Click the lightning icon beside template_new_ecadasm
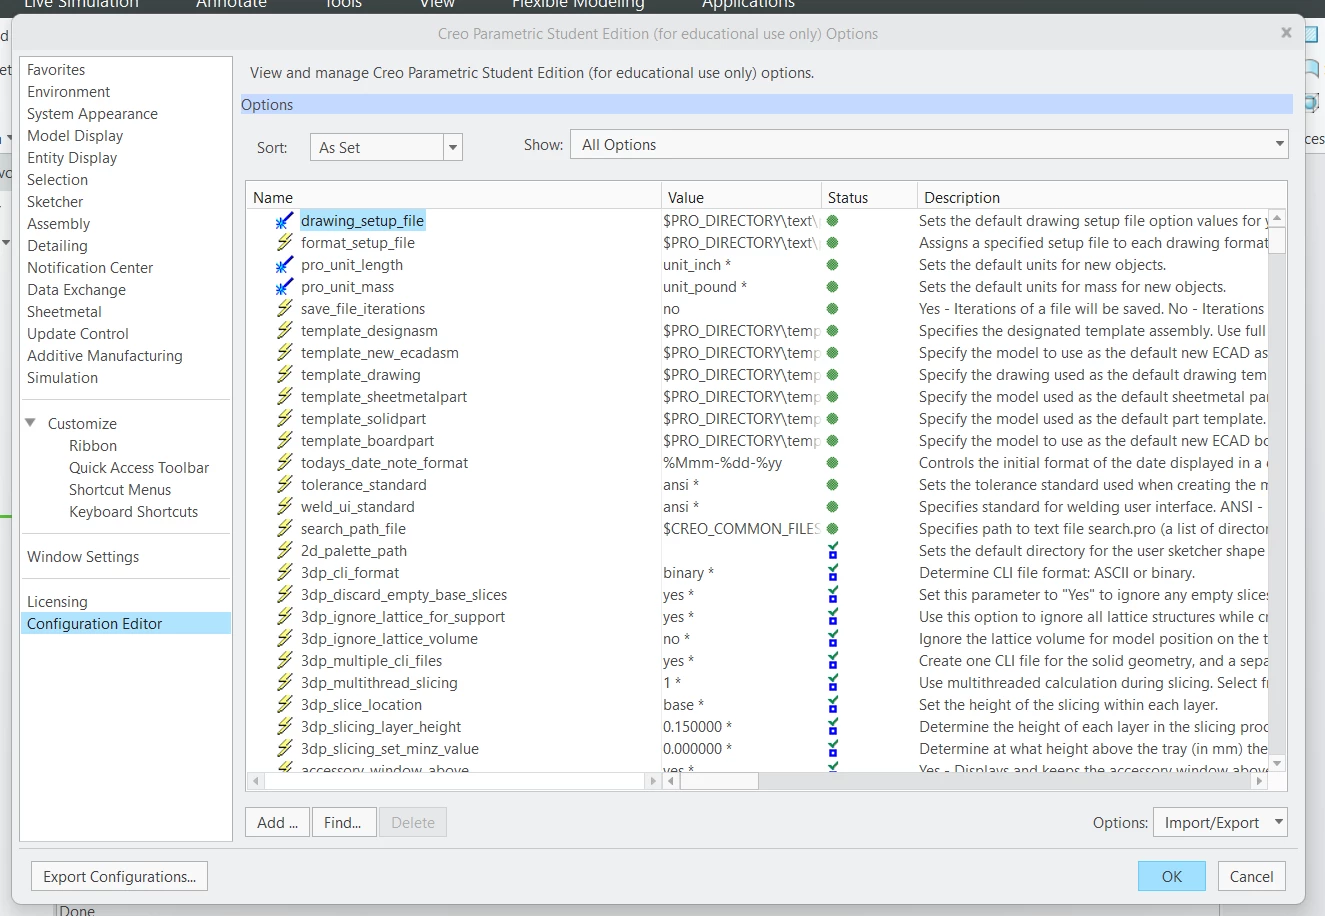Viewport: 1325px width, 916px height. [285, 353]
